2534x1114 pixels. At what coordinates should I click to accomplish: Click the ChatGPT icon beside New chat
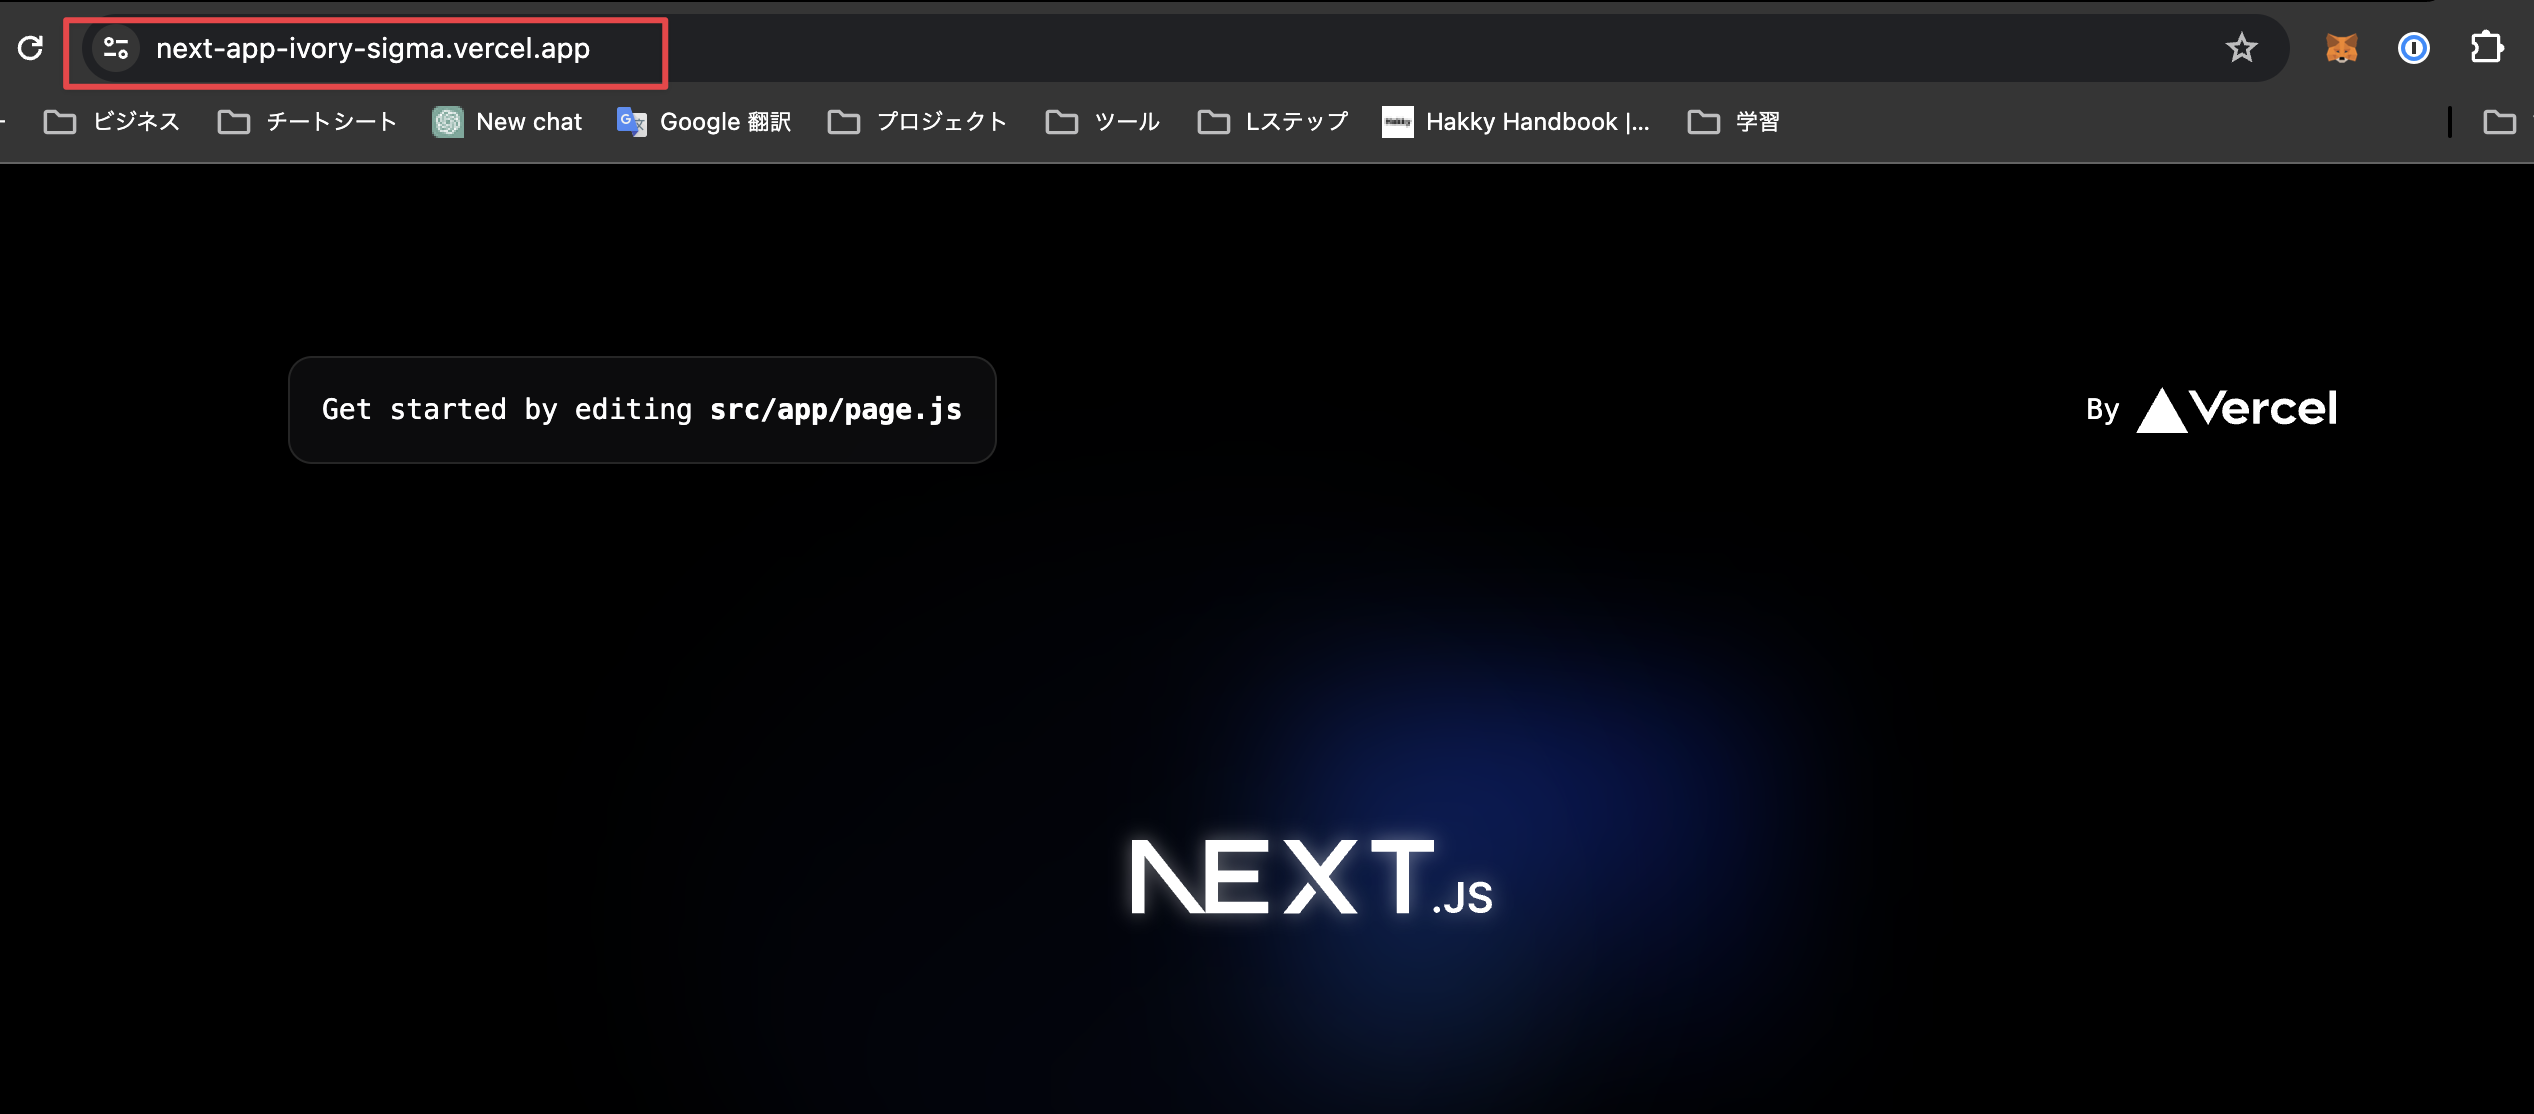coord(448,122)
